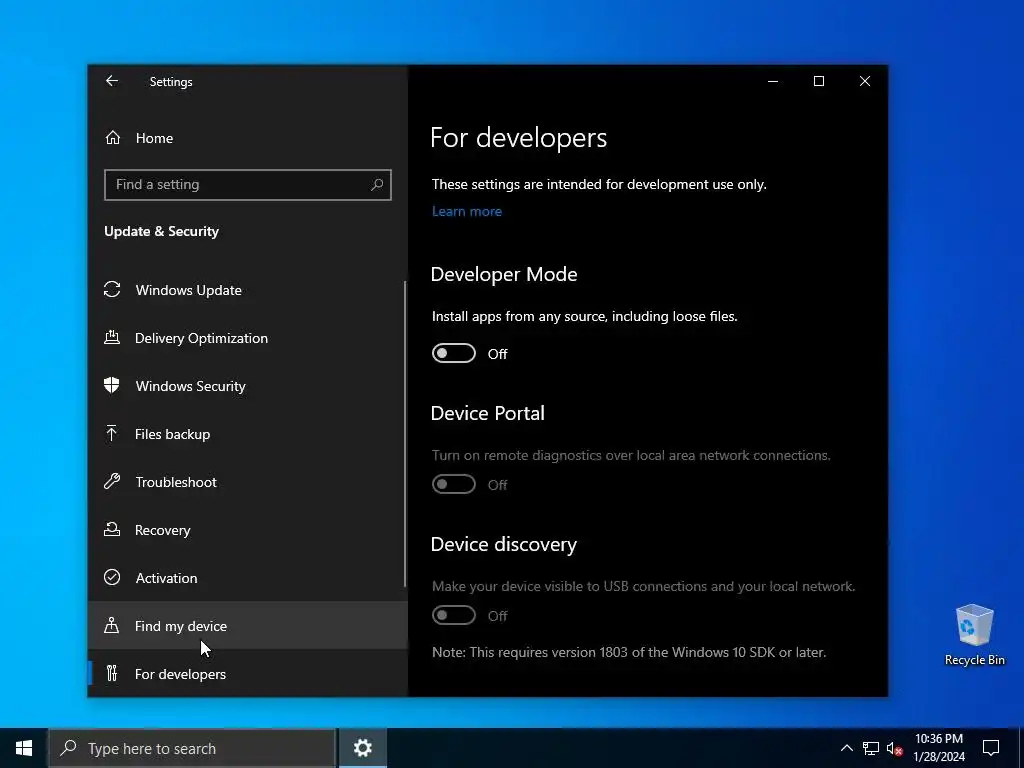The width and height of the screenshot is (1024, 768).
Task: Click the Activation checkmark icon
Action: [x=112, y=578]
